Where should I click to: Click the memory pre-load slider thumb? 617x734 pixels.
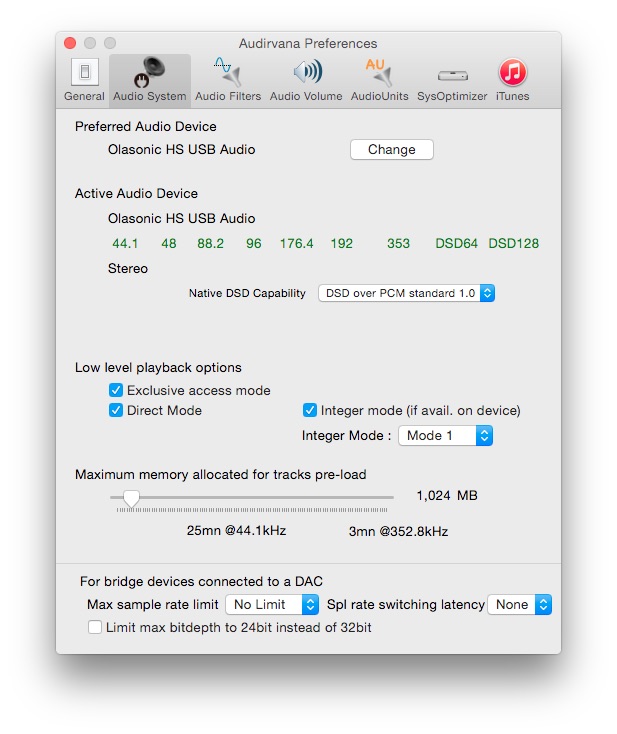point(132,499)
